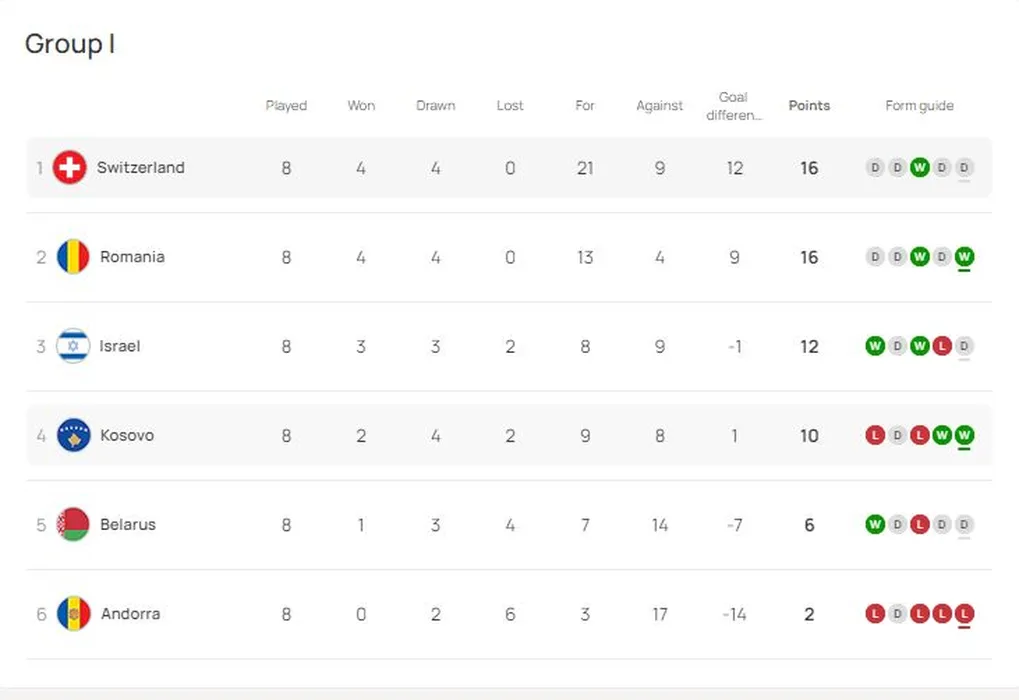Click Switzerland's green win form badge
Screen dimensions: 1019x700
[x=919, y=168]
